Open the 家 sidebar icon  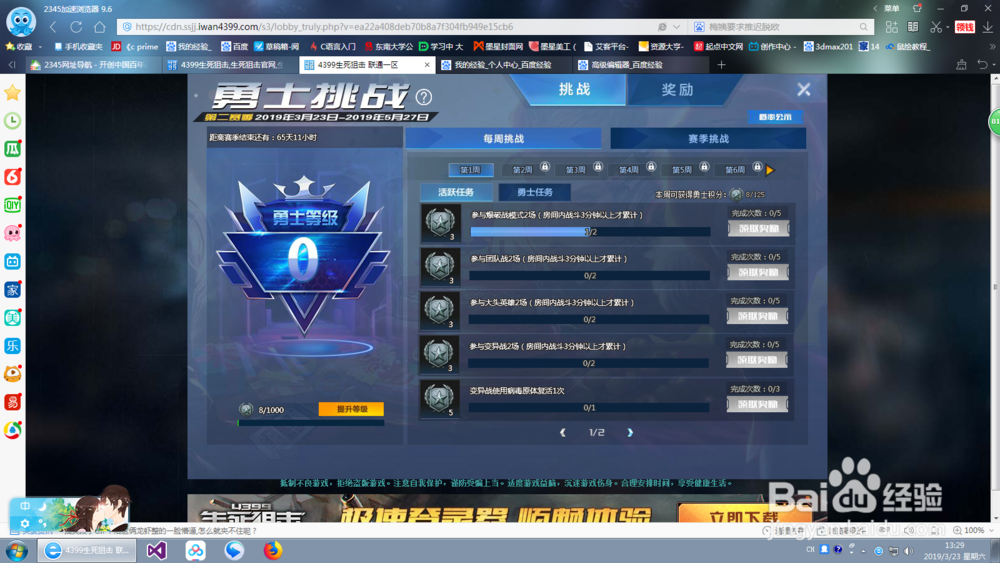coord(12,289)
